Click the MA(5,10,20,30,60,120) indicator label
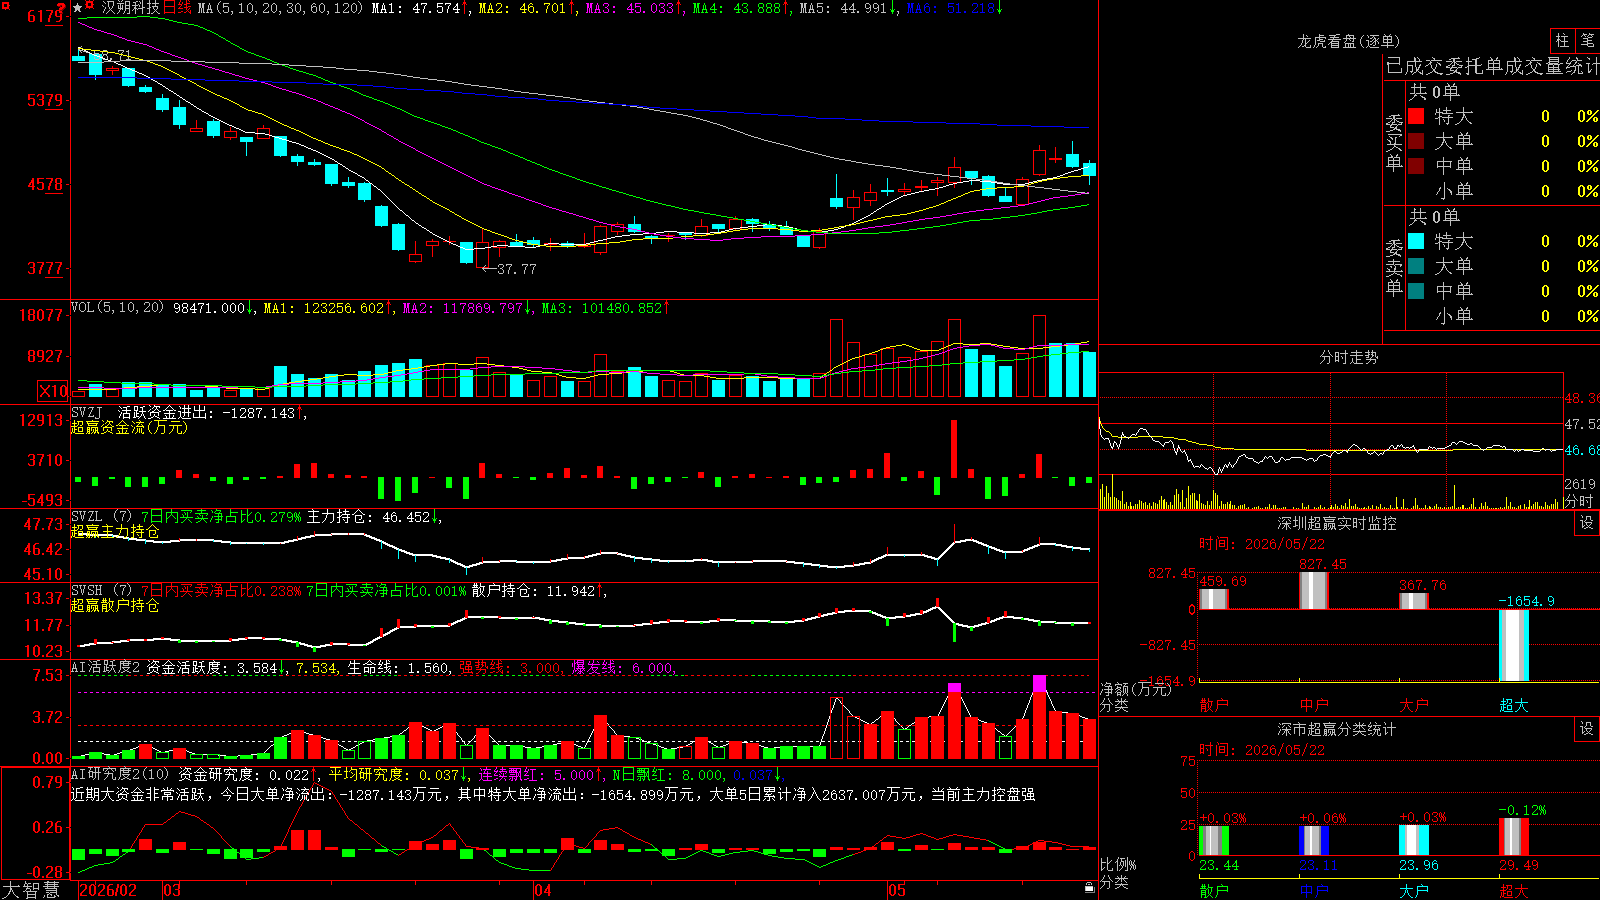 [280, 8]
